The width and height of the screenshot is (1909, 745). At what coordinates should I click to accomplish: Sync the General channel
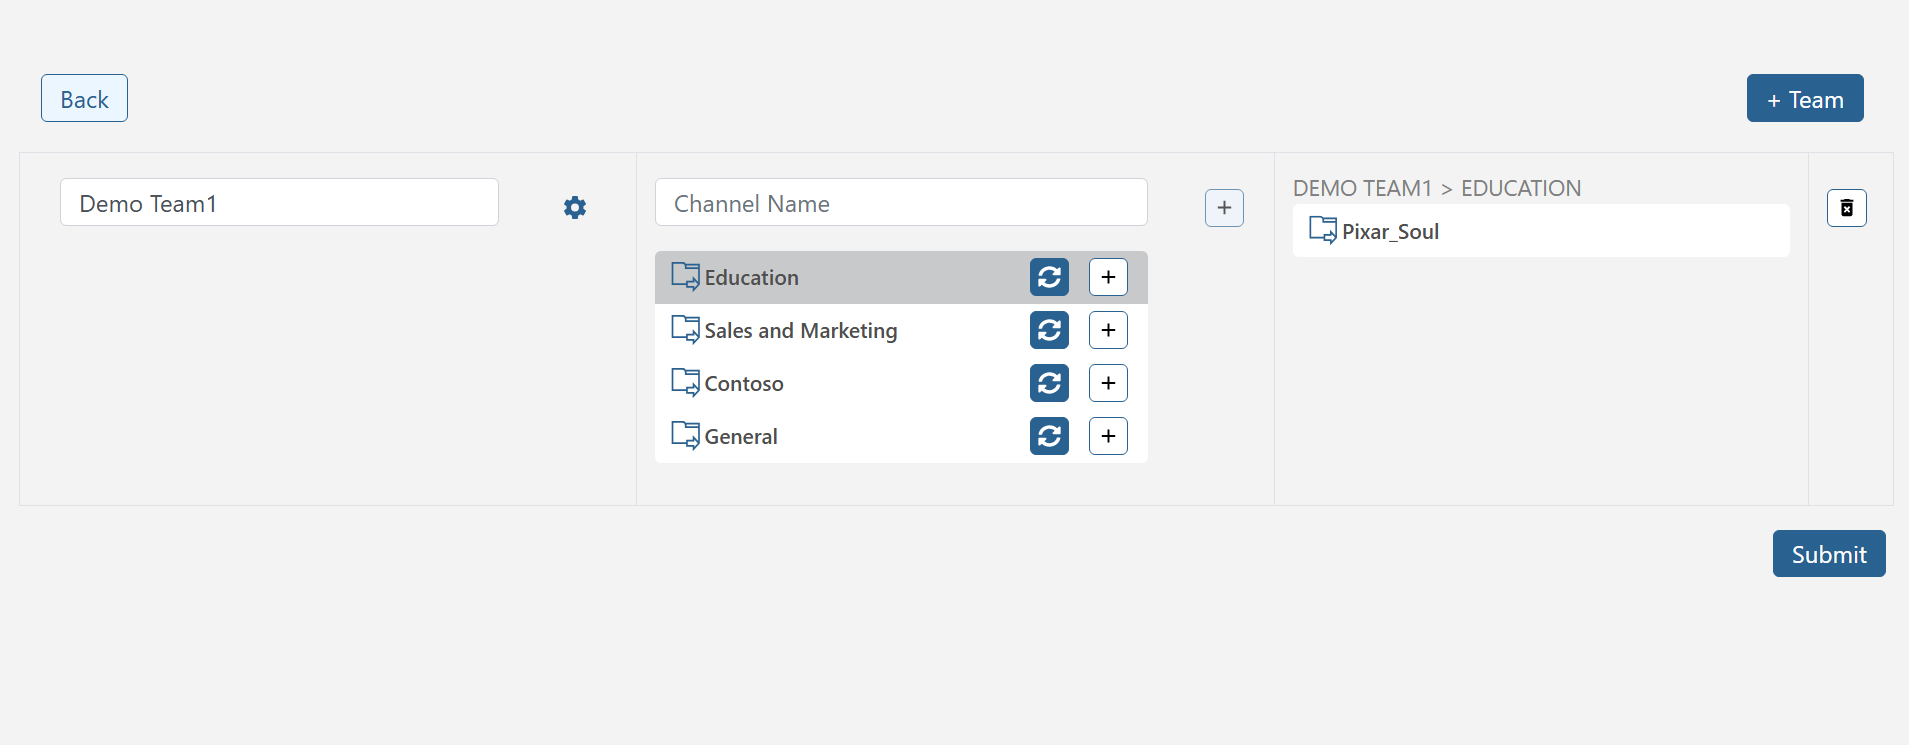tap(1049, 436)
